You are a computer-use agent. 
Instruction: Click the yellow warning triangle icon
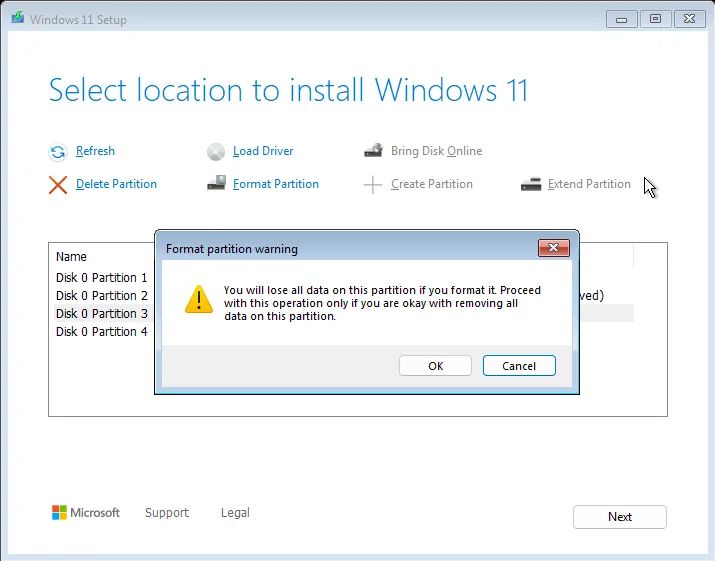(x=199, y=299)
